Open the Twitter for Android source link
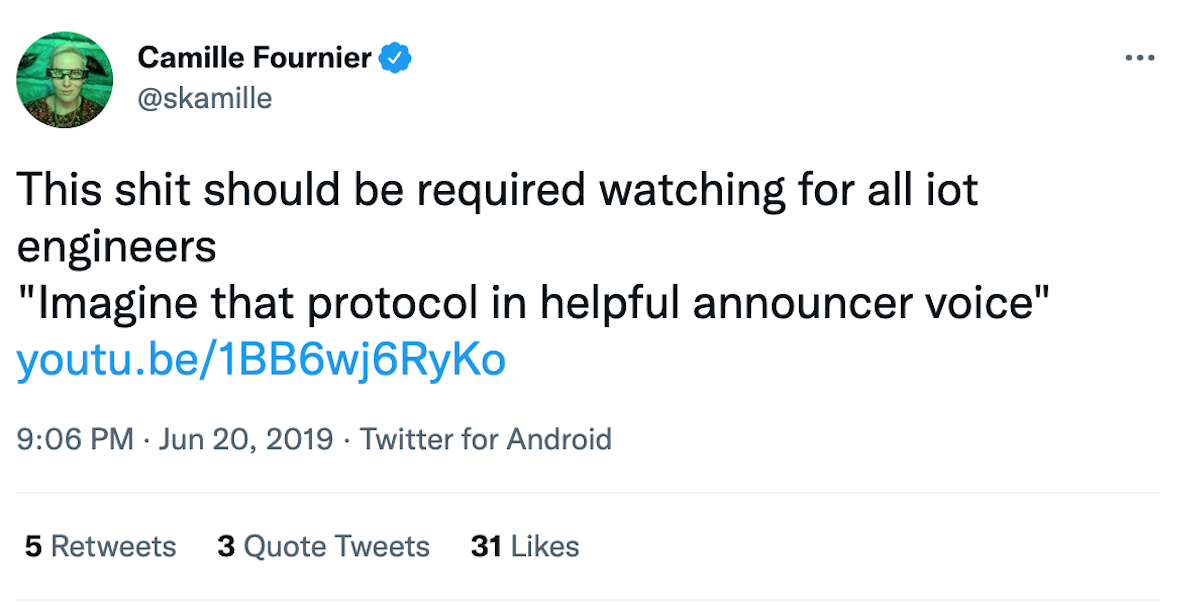This screenshot has width=1187, height=605. (x=485, y=439)
